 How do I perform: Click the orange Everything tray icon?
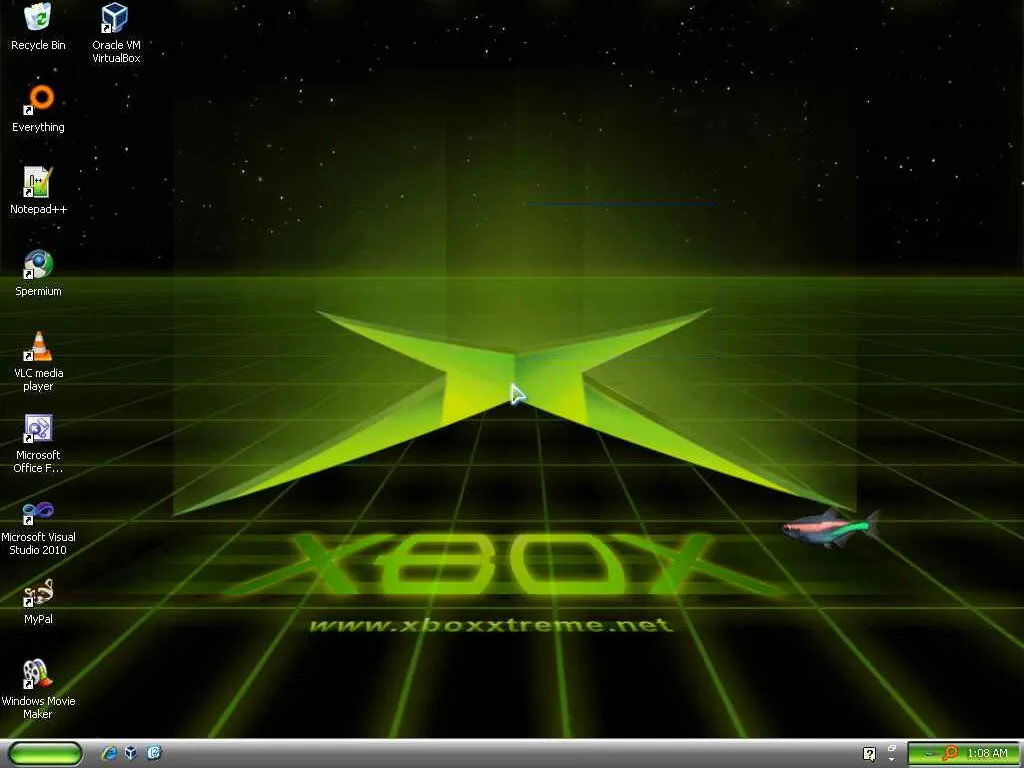[x=951, y=754]
